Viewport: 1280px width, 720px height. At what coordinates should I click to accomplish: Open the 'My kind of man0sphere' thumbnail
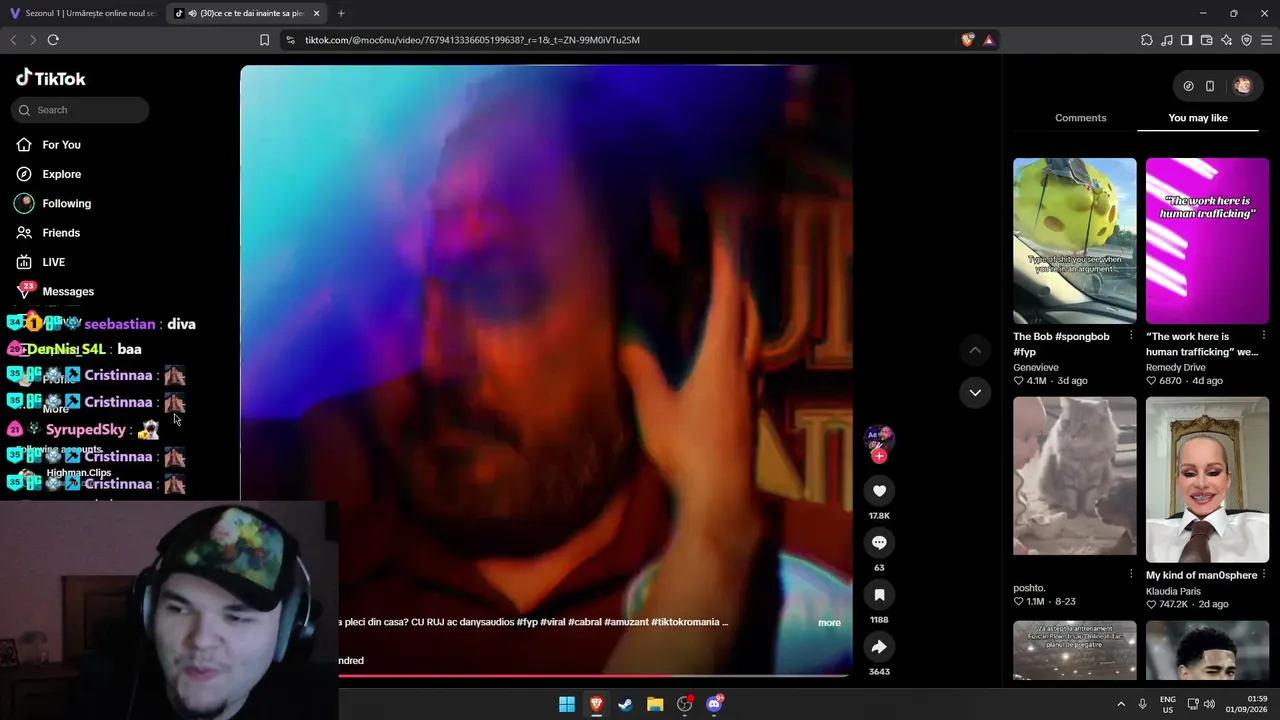[1207, 480]
